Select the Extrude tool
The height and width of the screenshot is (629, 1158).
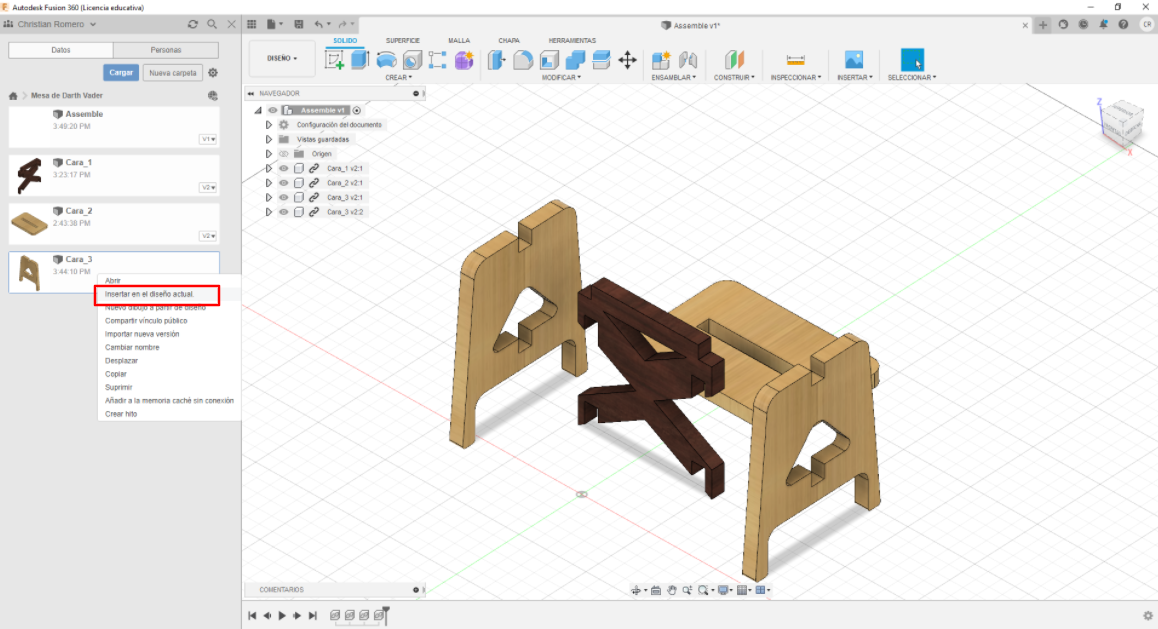click(360, 60)
